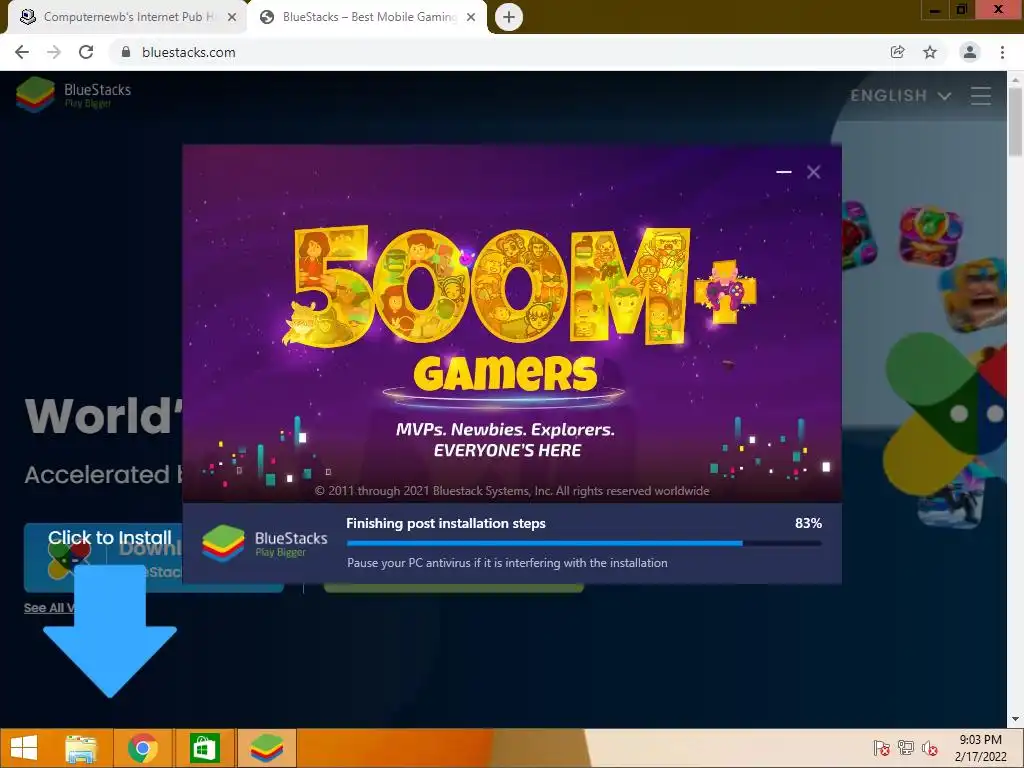Image resolution: width=1024 pixels, height=768 pixels.
Task: Open the Chrome profile avatar
Action: pyautogui.click(x=970, y=52)
